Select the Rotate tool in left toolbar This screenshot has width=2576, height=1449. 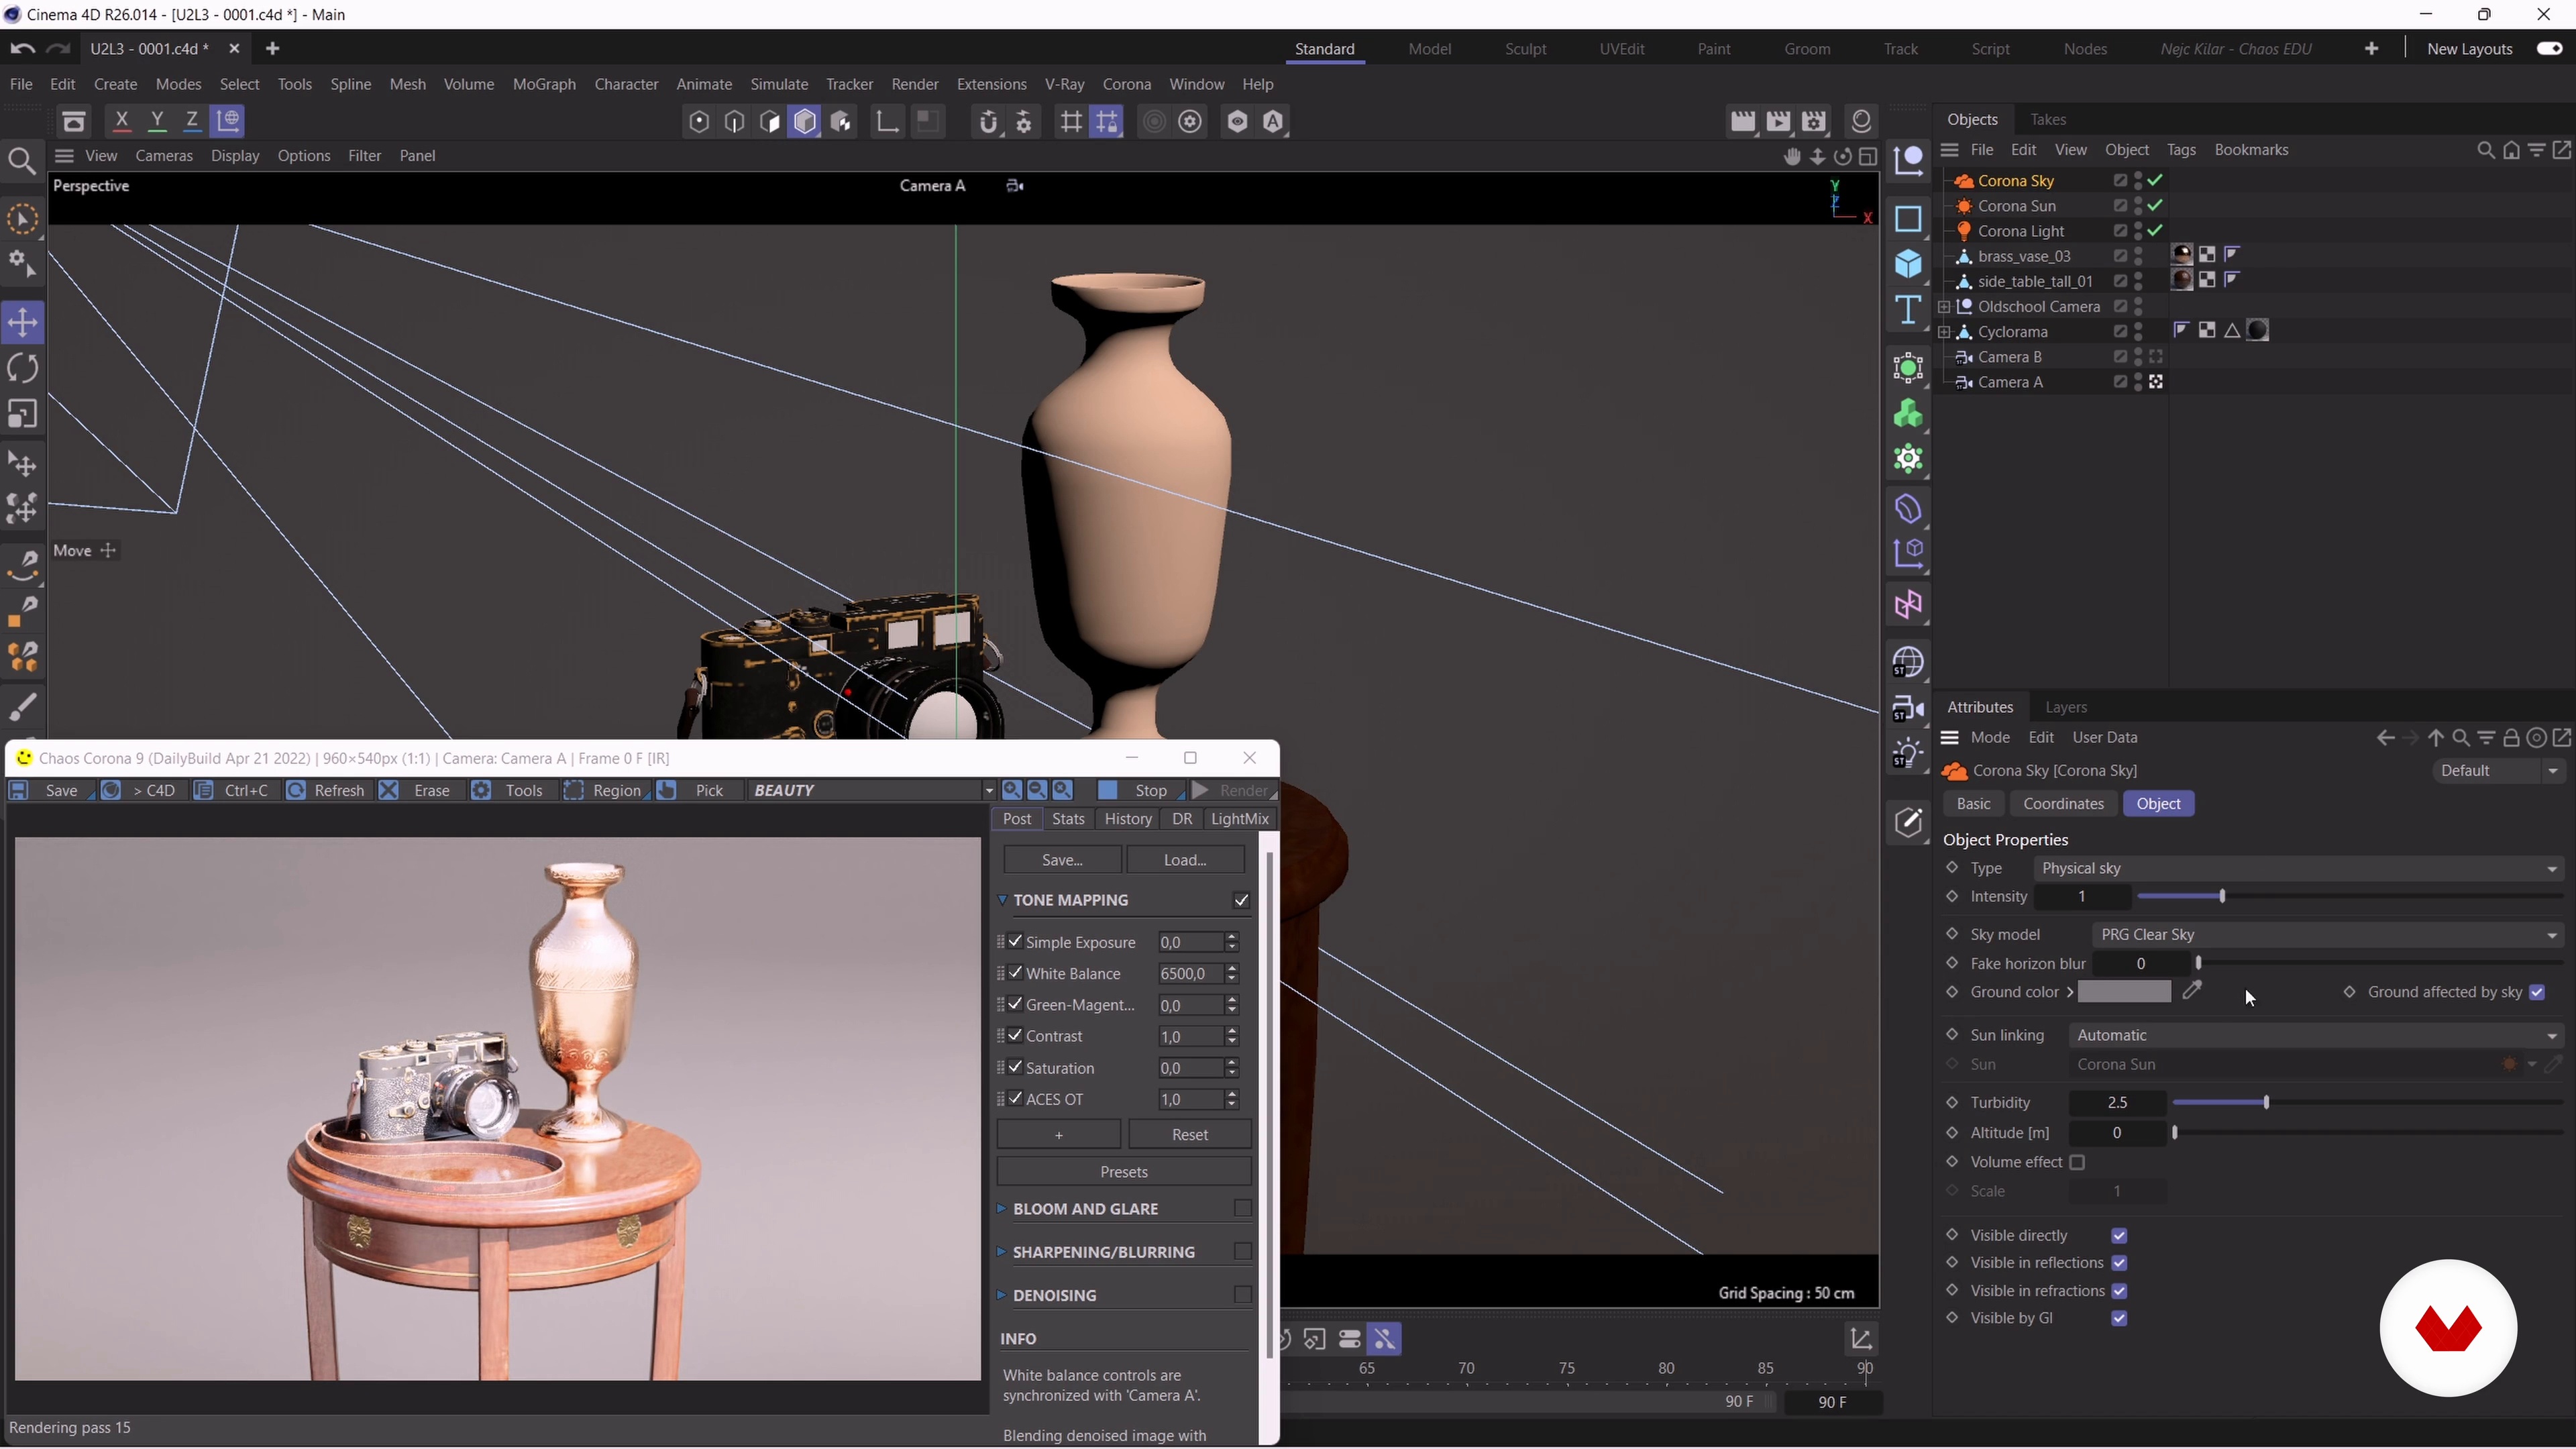22,368
